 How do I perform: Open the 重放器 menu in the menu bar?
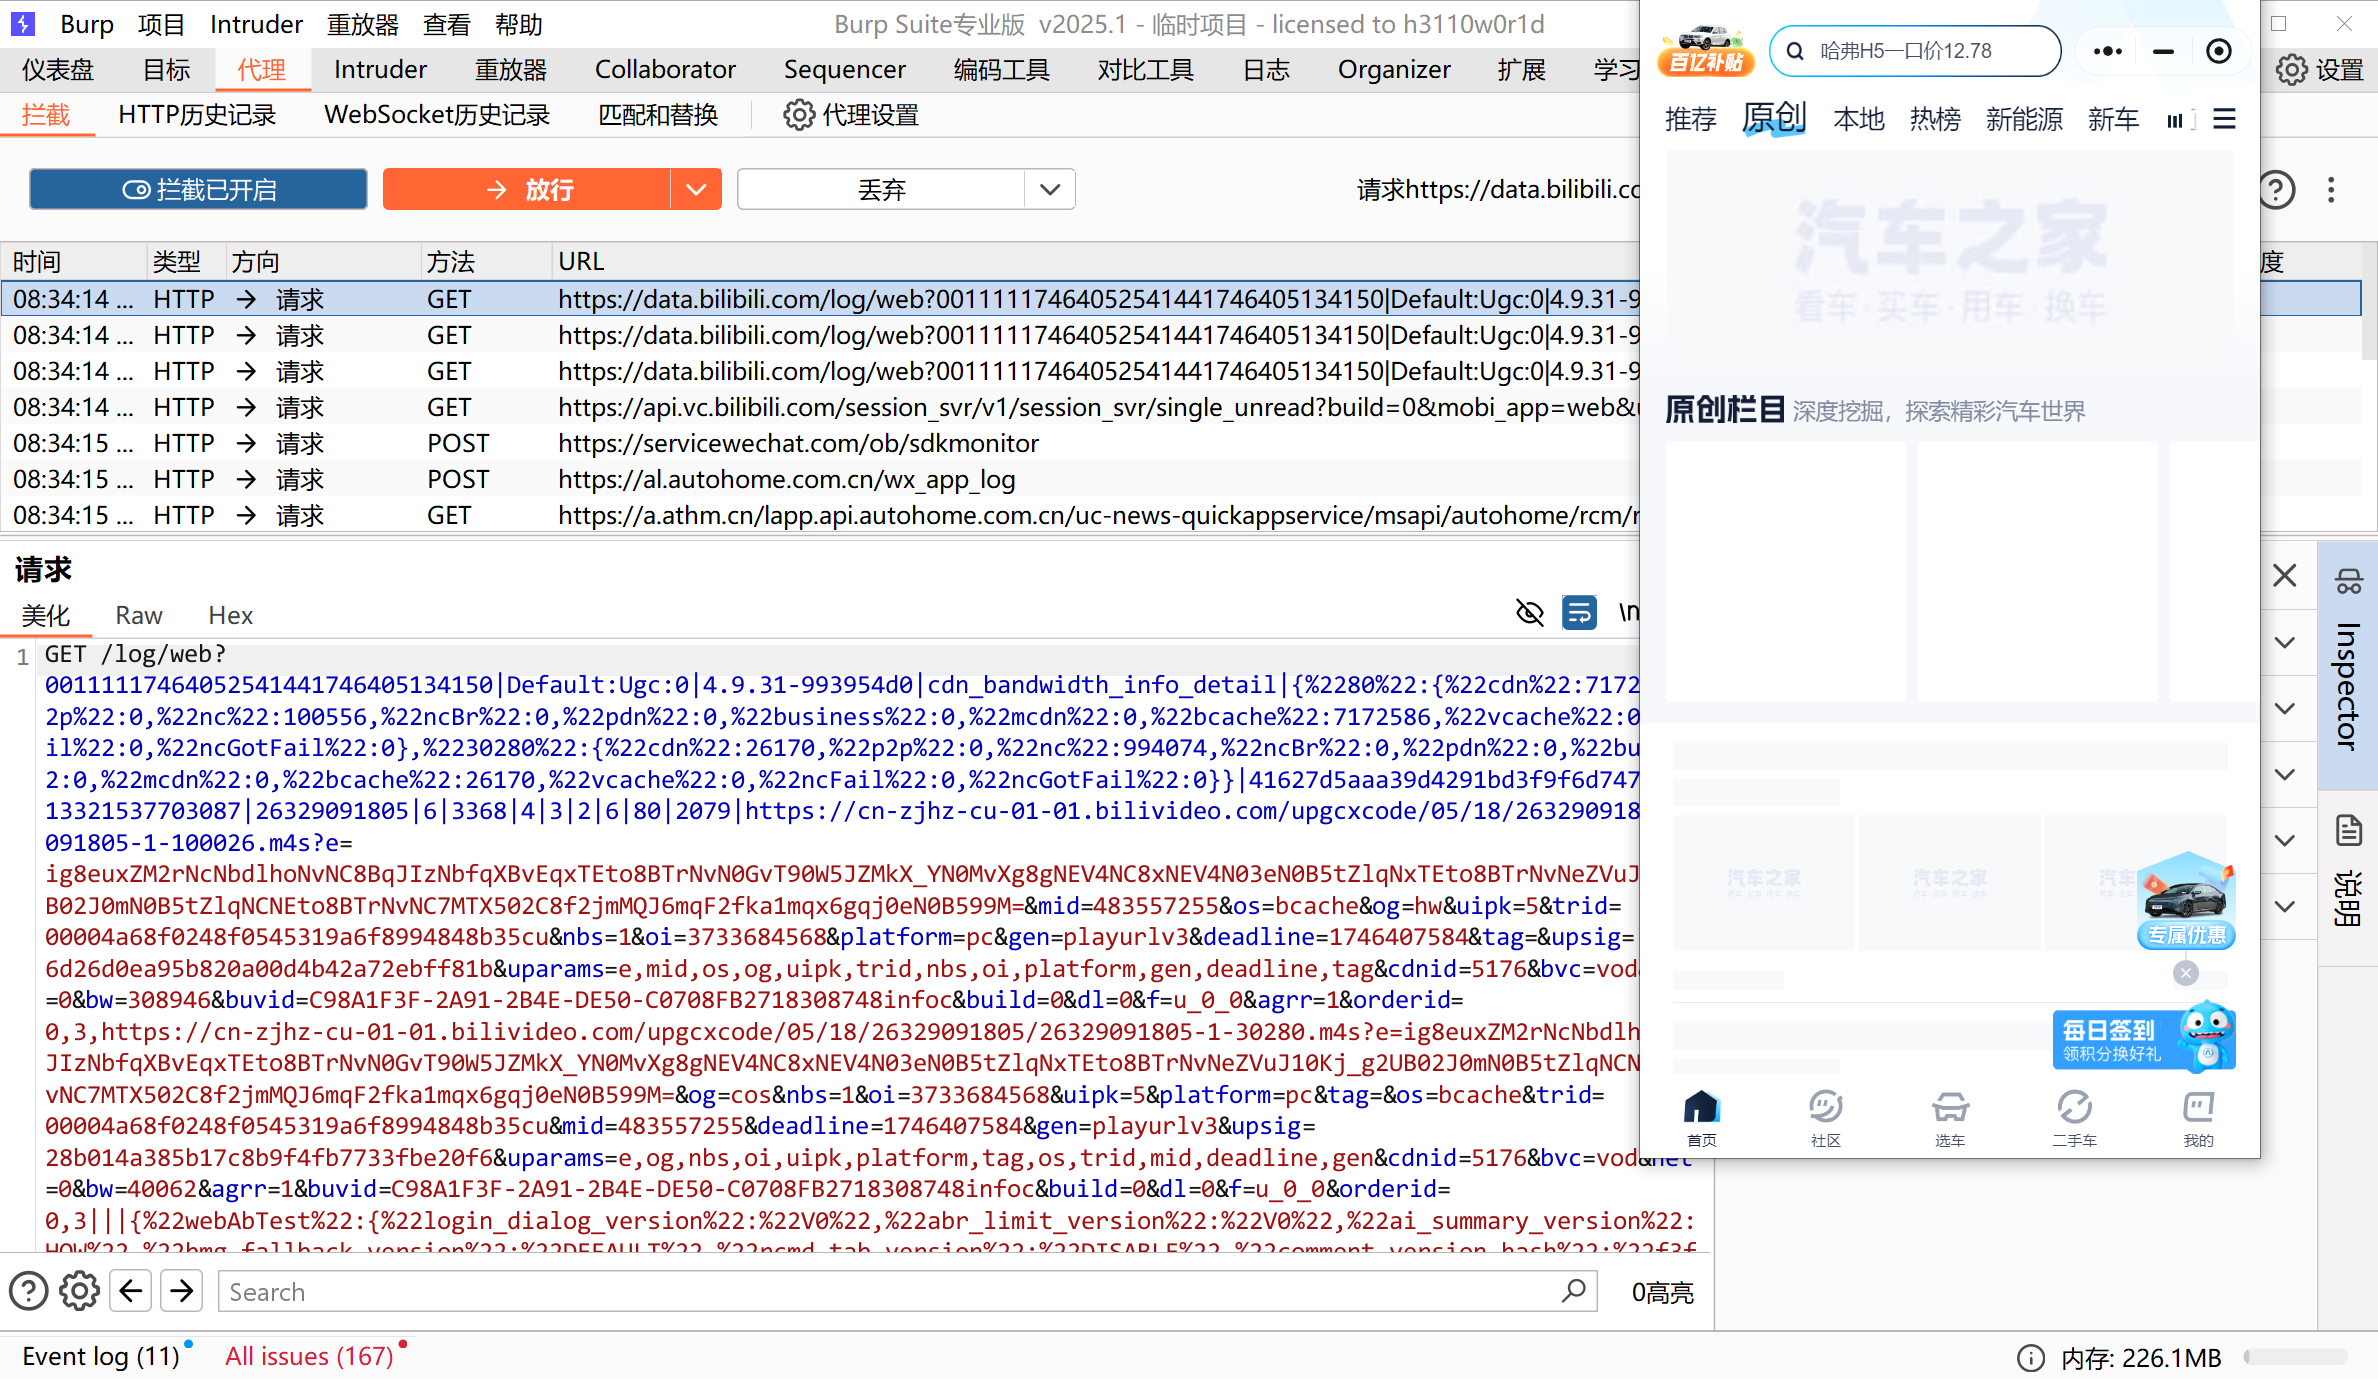[362, 23]
